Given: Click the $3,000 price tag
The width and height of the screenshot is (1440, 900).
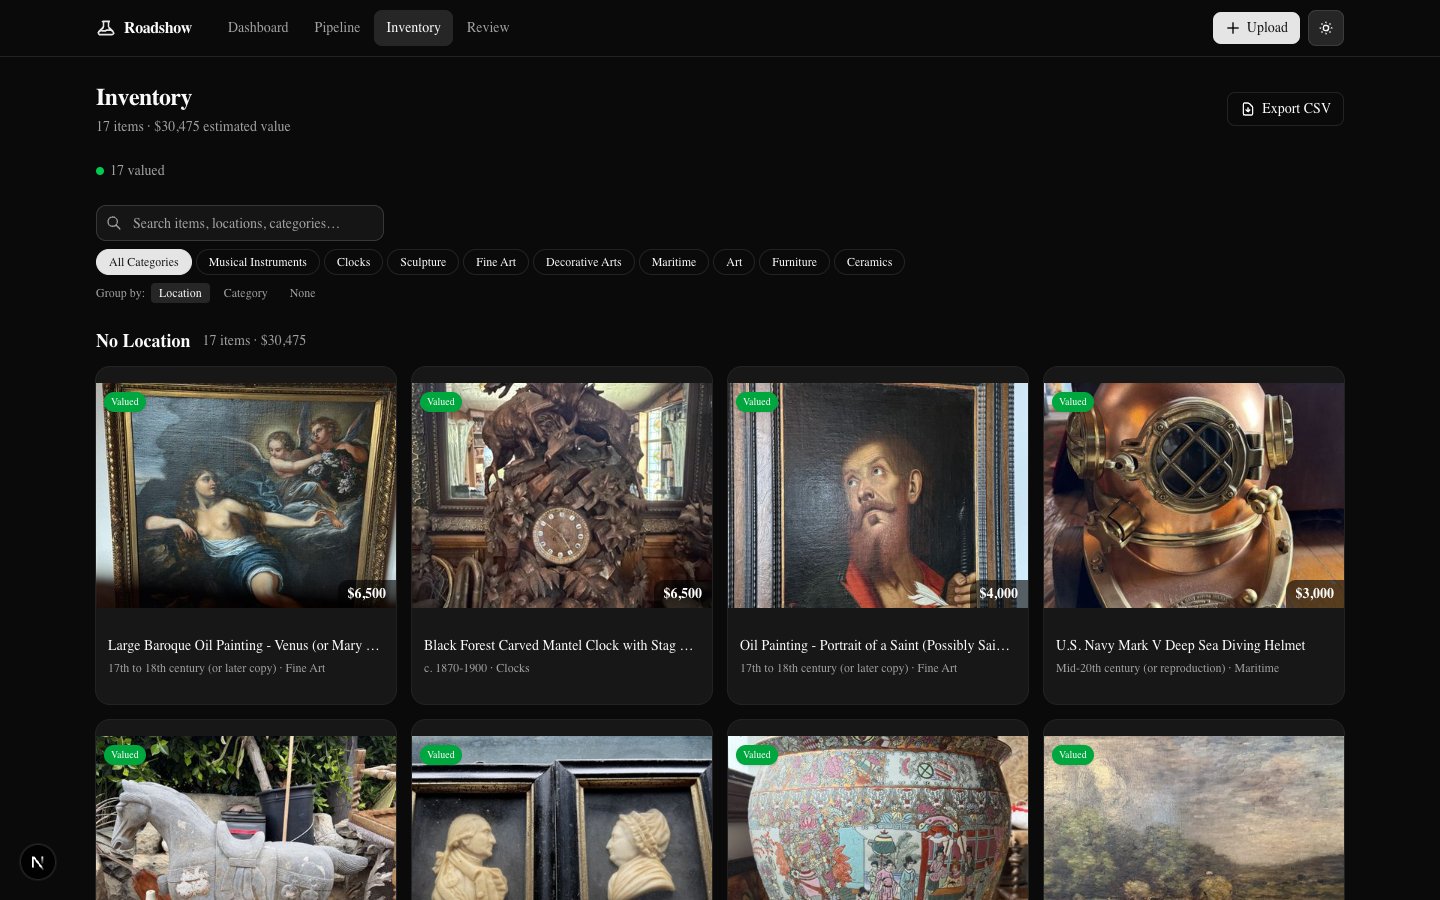Looking at the screenshot, I should click(1314, 593).
